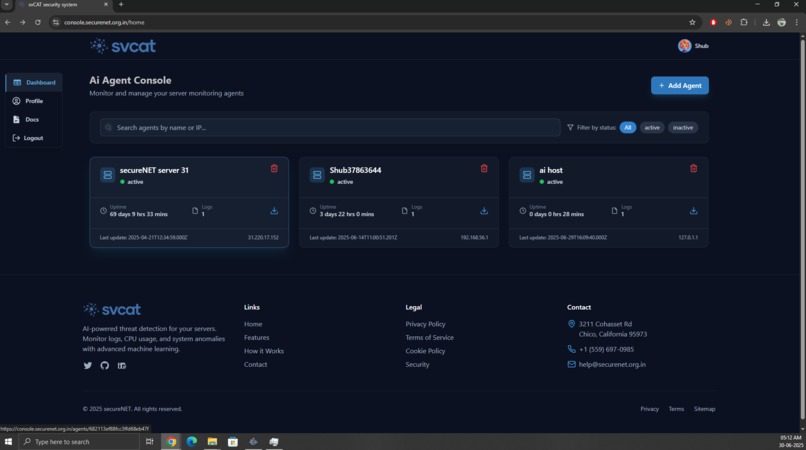The image size is (806, 450).
Task: Open Profile in the sidebar
Action: (34, 101)
